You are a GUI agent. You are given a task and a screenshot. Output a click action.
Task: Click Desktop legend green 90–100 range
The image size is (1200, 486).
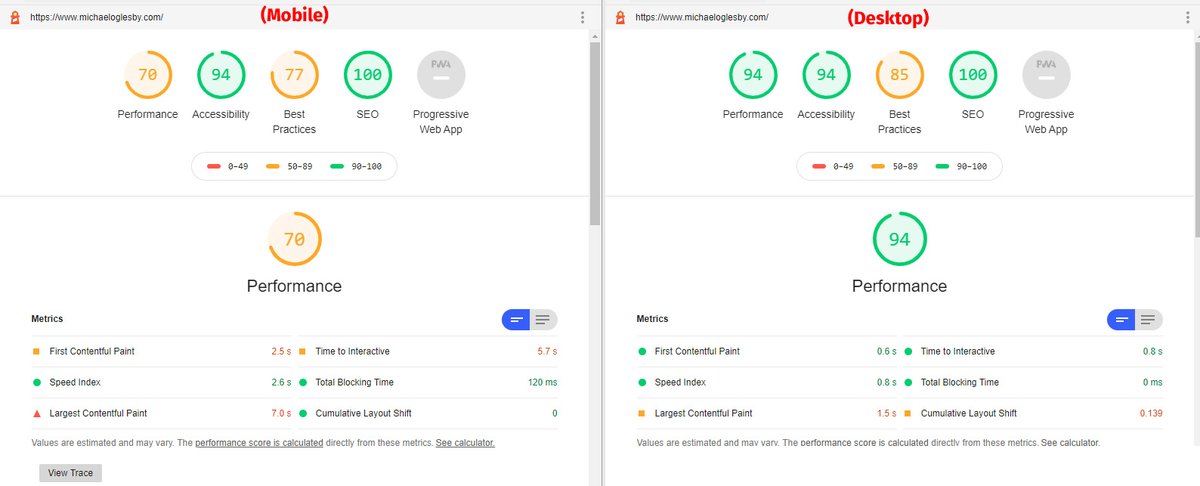tap(962, 166)
